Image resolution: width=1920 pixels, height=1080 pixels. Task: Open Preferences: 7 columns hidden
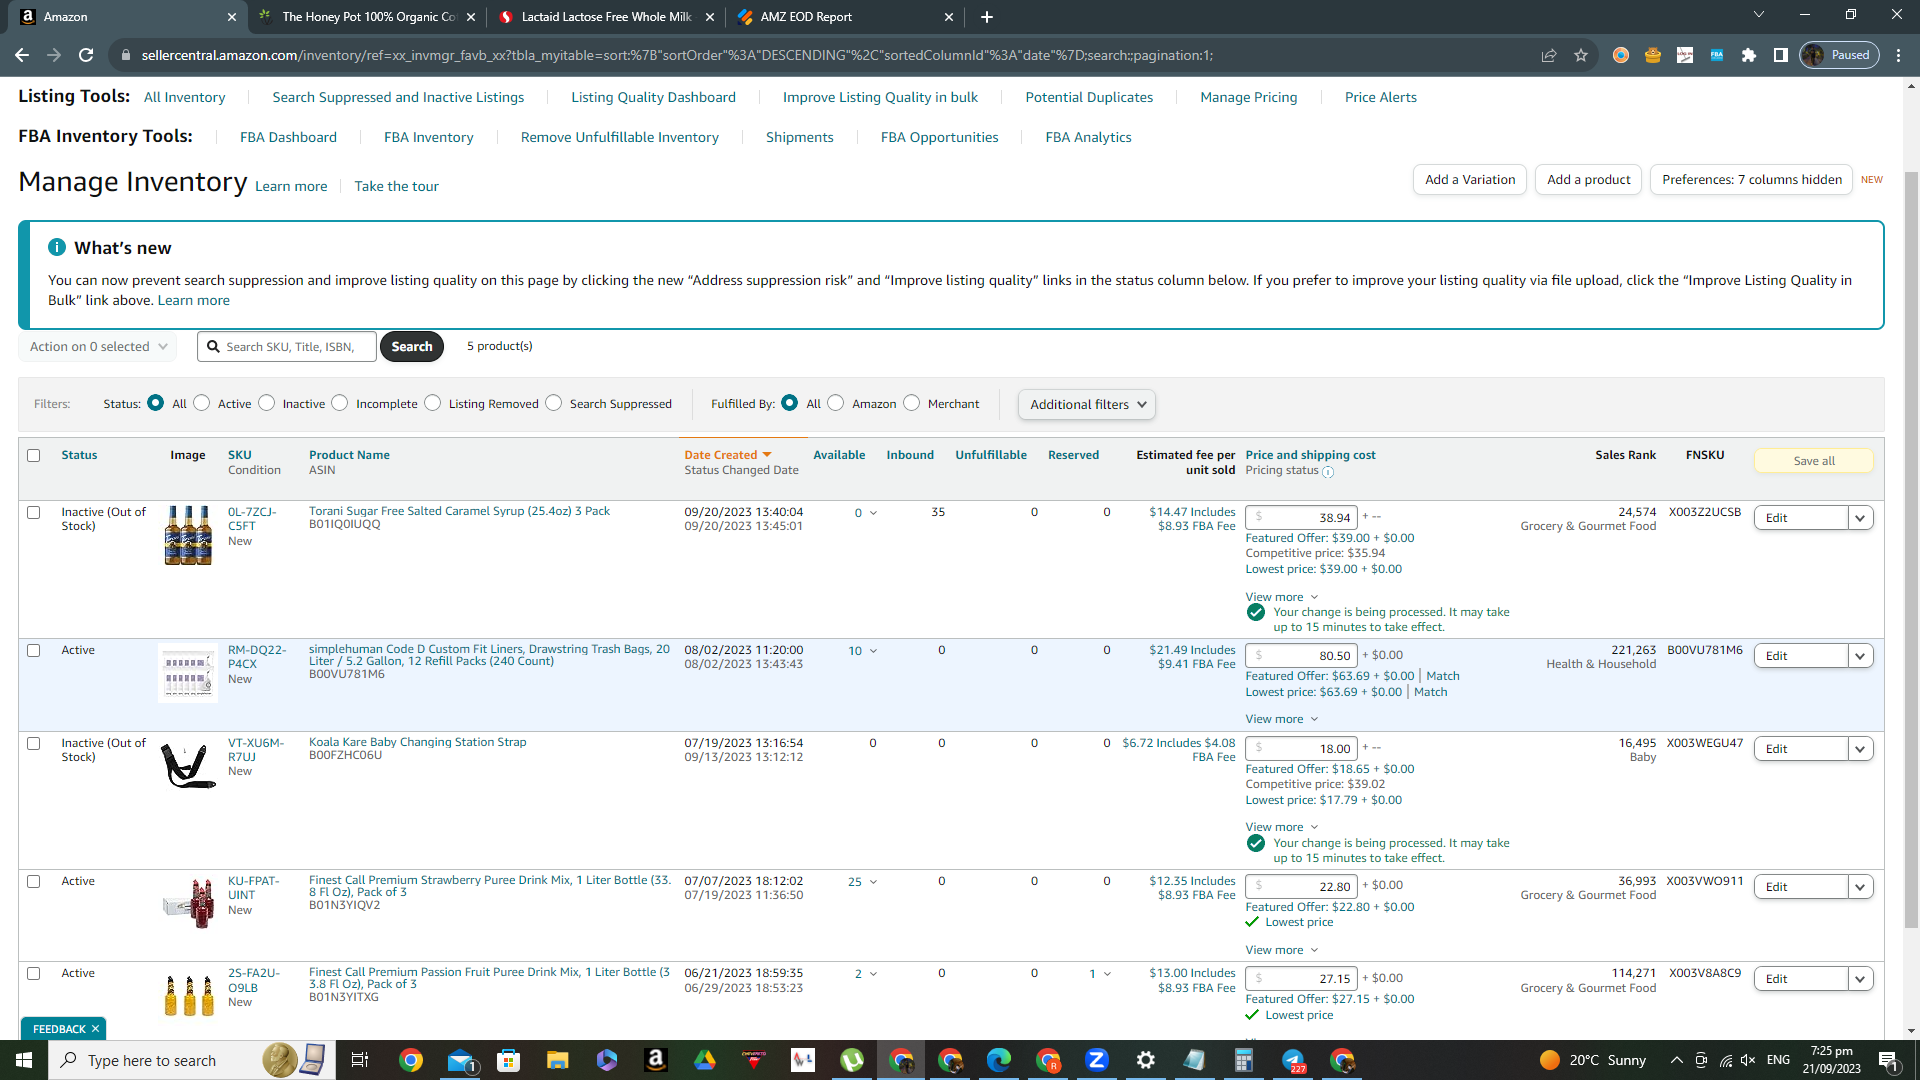pyautogui.click(x=1751, y=180)
